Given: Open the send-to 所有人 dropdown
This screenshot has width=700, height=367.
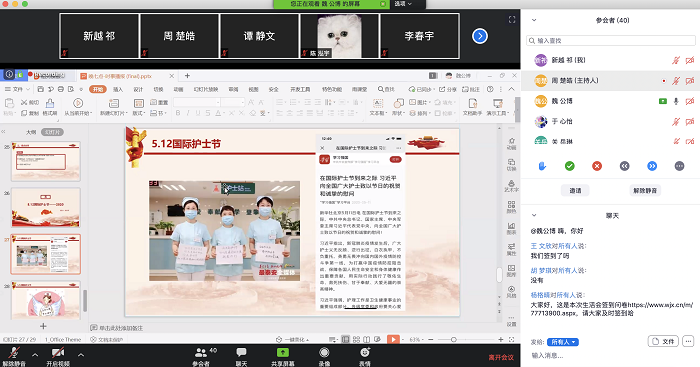Looking at the screenshot, I should coord(562,342).
